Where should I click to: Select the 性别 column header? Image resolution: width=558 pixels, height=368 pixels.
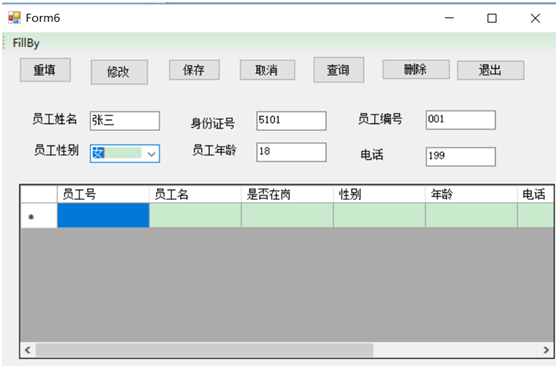coord(379,194)
